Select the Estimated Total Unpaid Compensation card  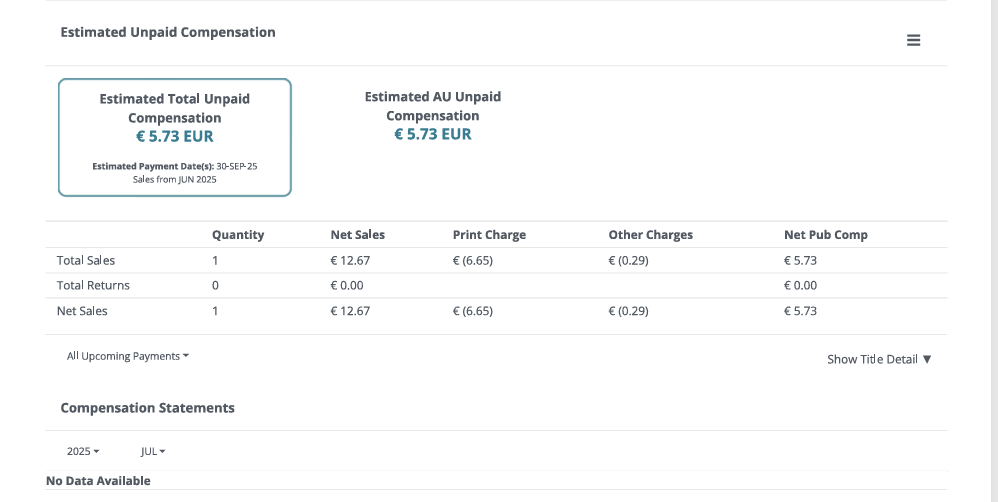click(175, 137)
